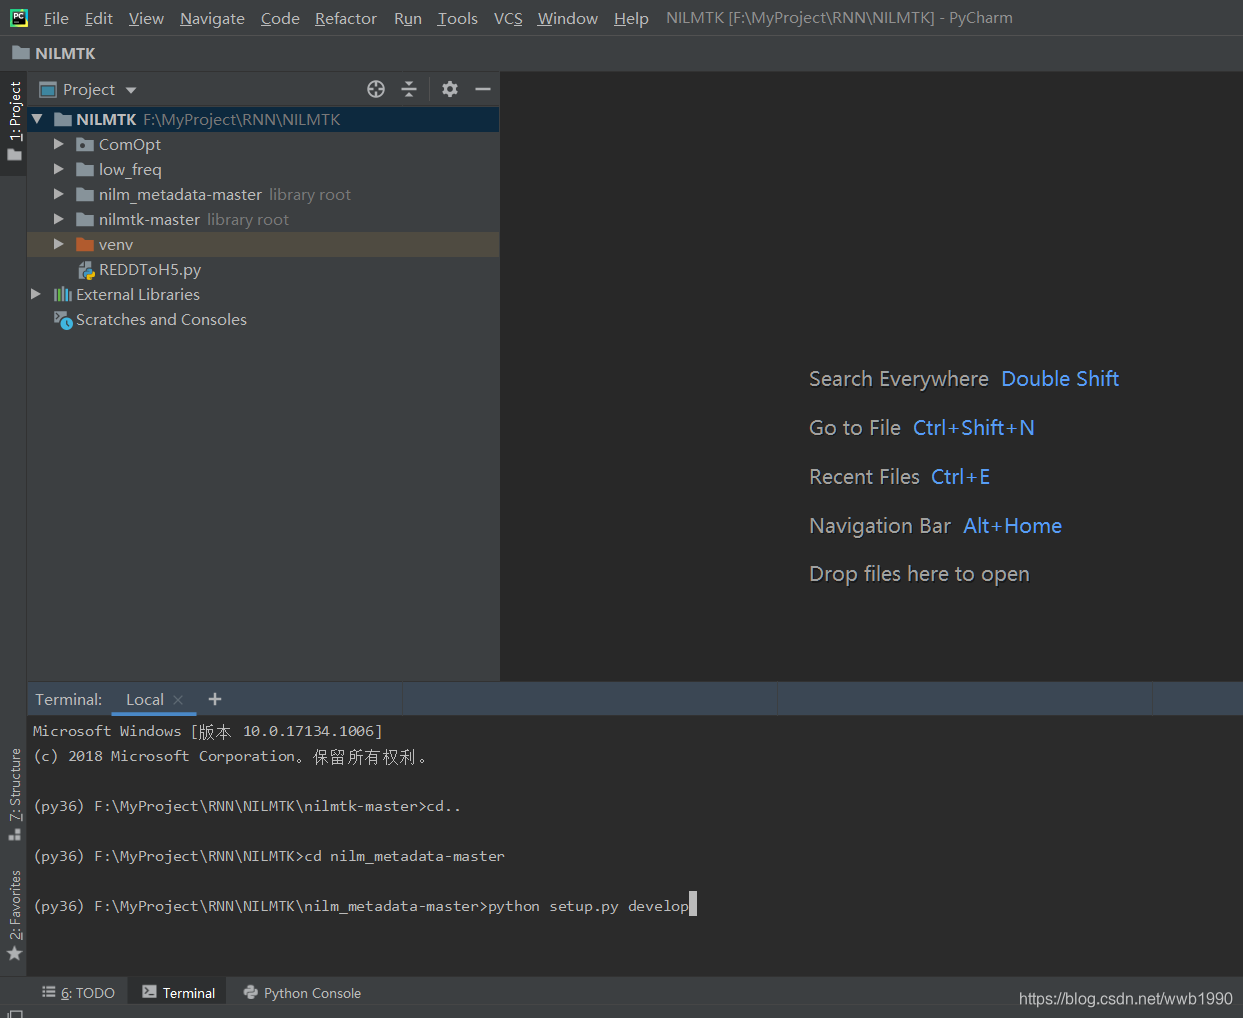Open the 6: TODO tool window
The image size is (1243, 1018).
[78, 992]
